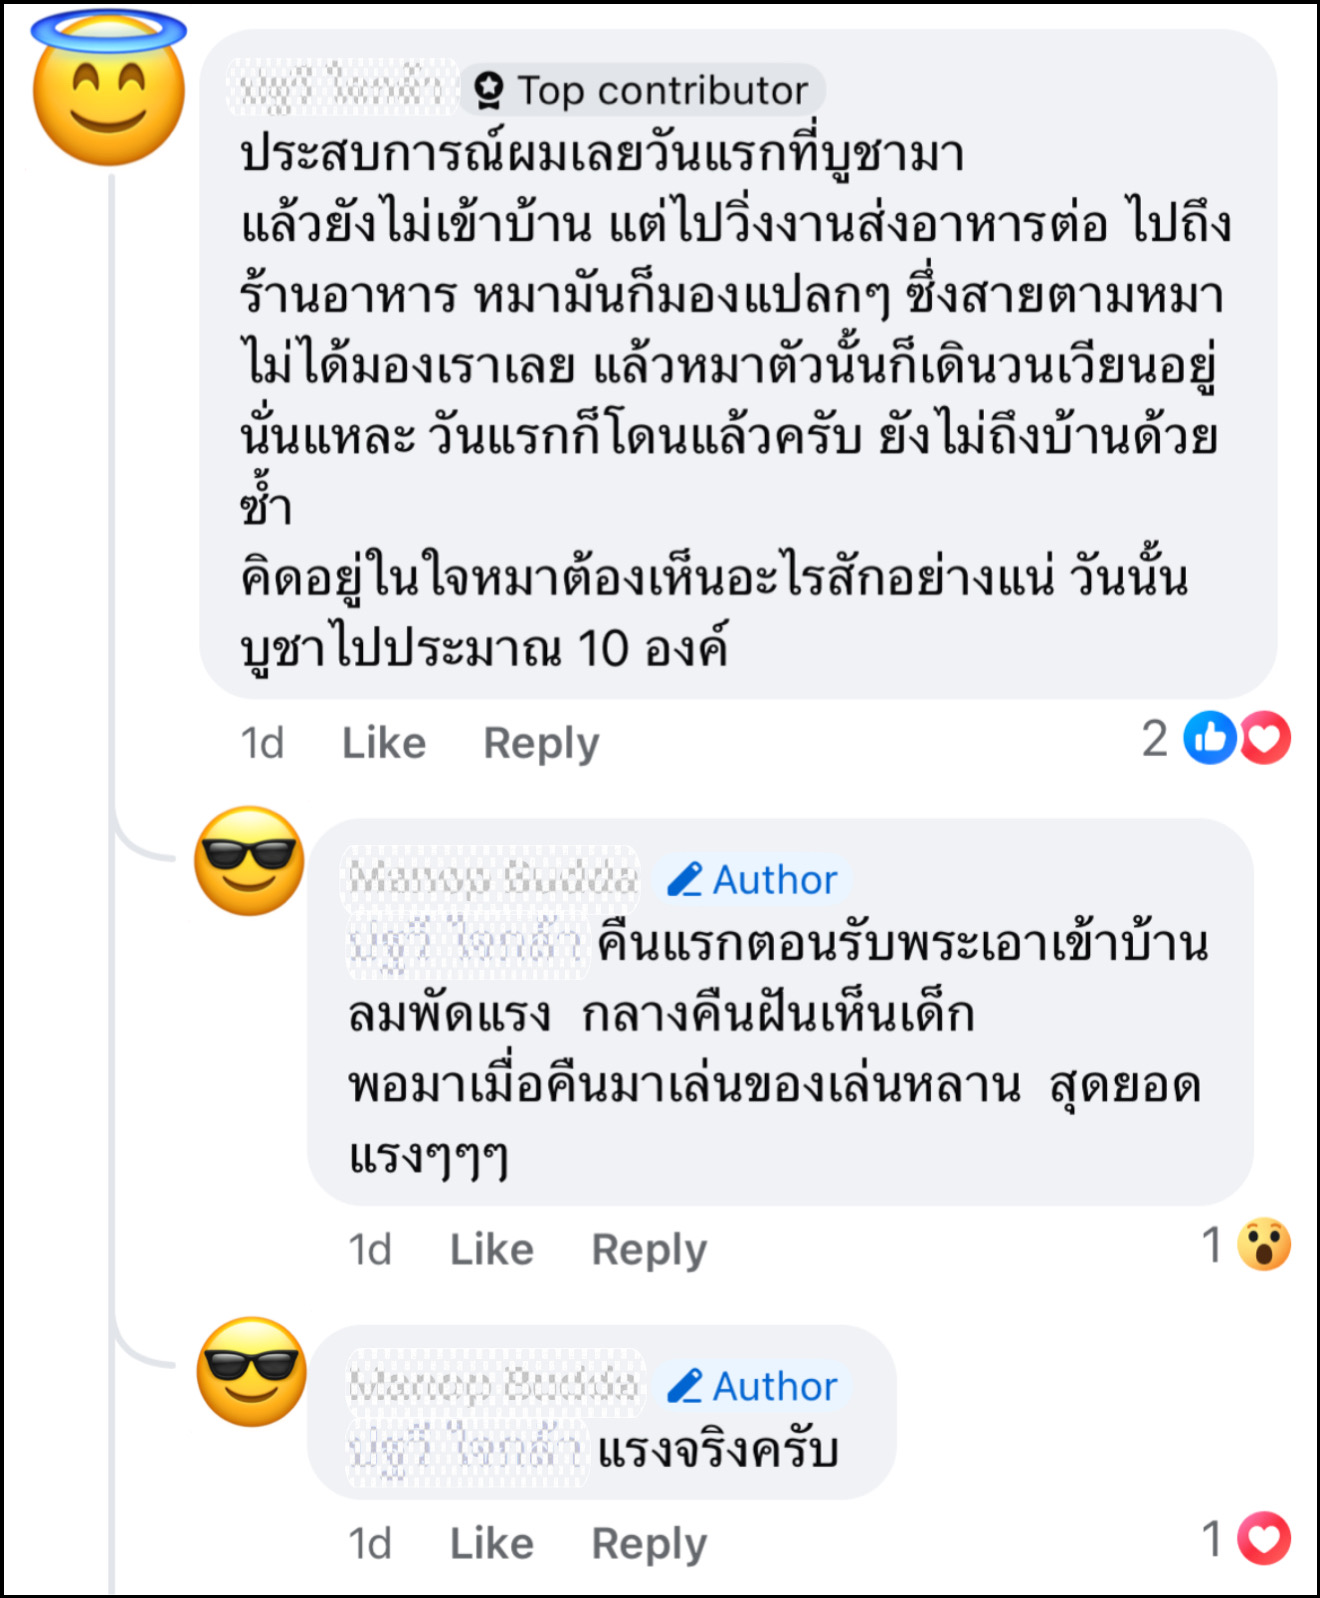This screenshot has height=1598, width=1320.
Task: Like the last reply "แรงจริงครับ"
Action: tap(491, 1543)
